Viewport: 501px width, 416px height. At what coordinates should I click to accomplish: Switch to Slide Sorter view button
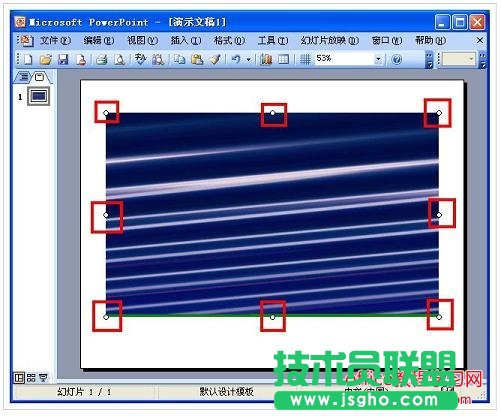(31, 378)
